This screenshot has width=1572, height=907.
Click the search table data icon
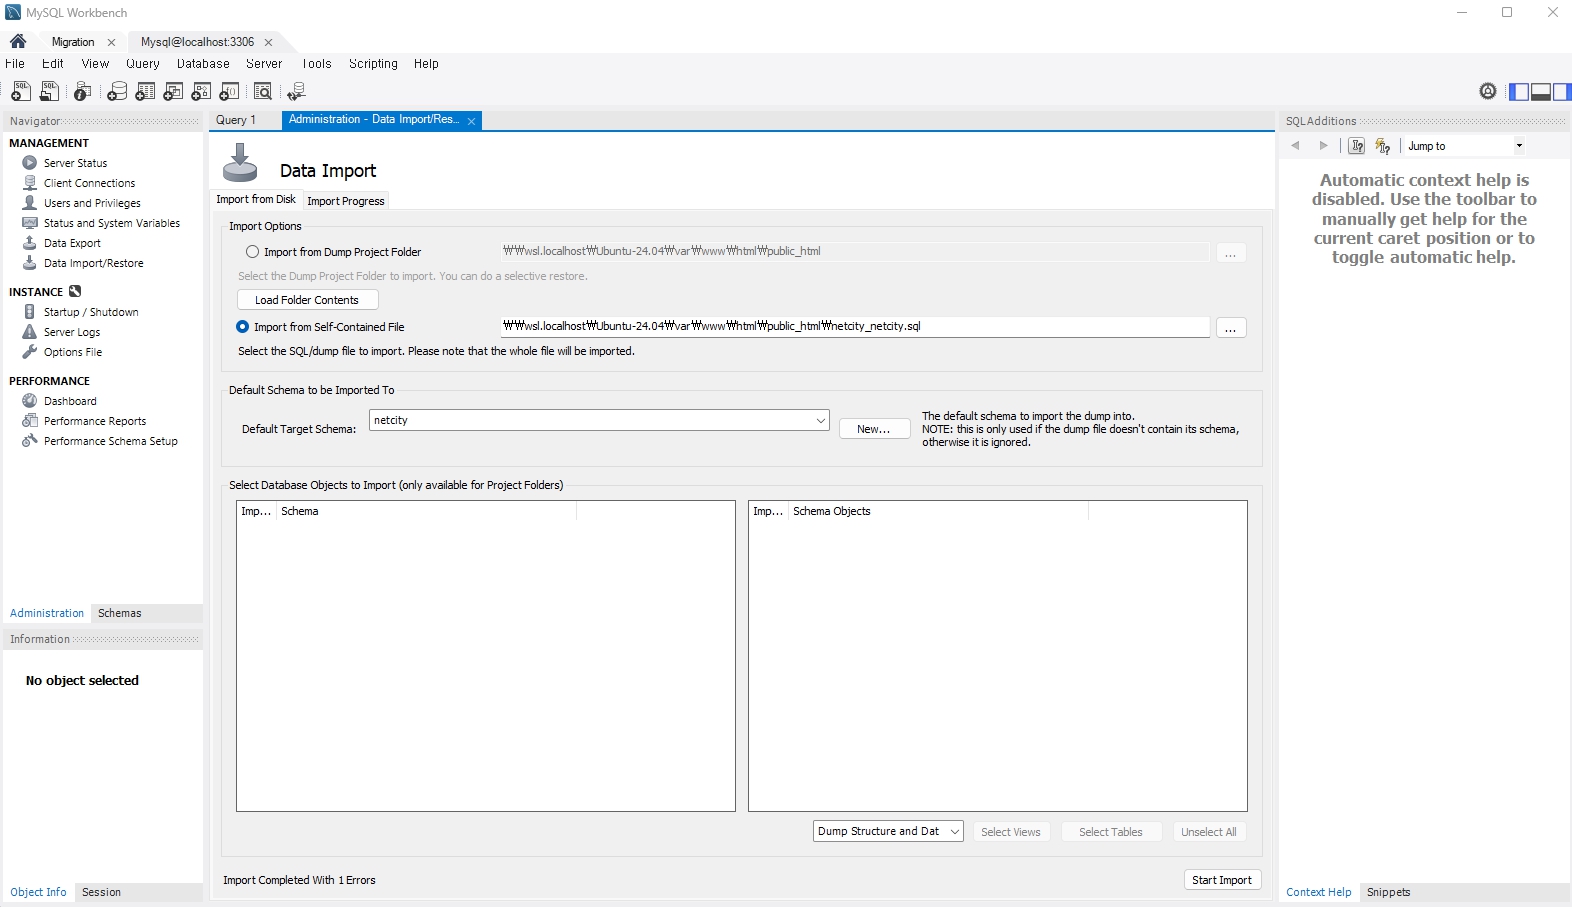click(x=263, y=92)
